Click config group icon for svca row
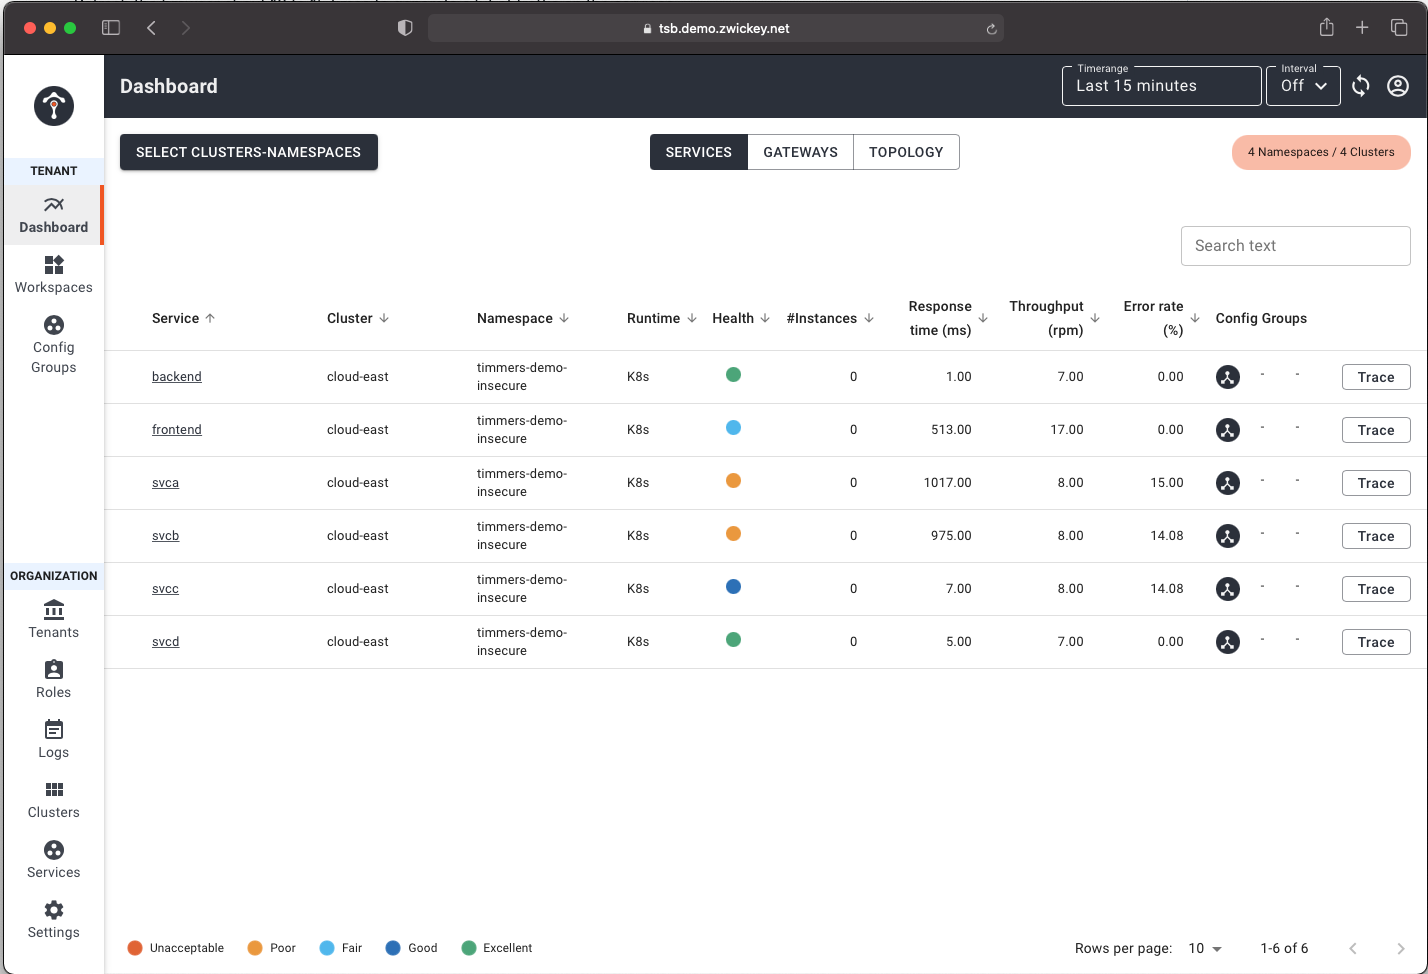This screenshot has height=974, width=1428. (x=1227, y=483)
